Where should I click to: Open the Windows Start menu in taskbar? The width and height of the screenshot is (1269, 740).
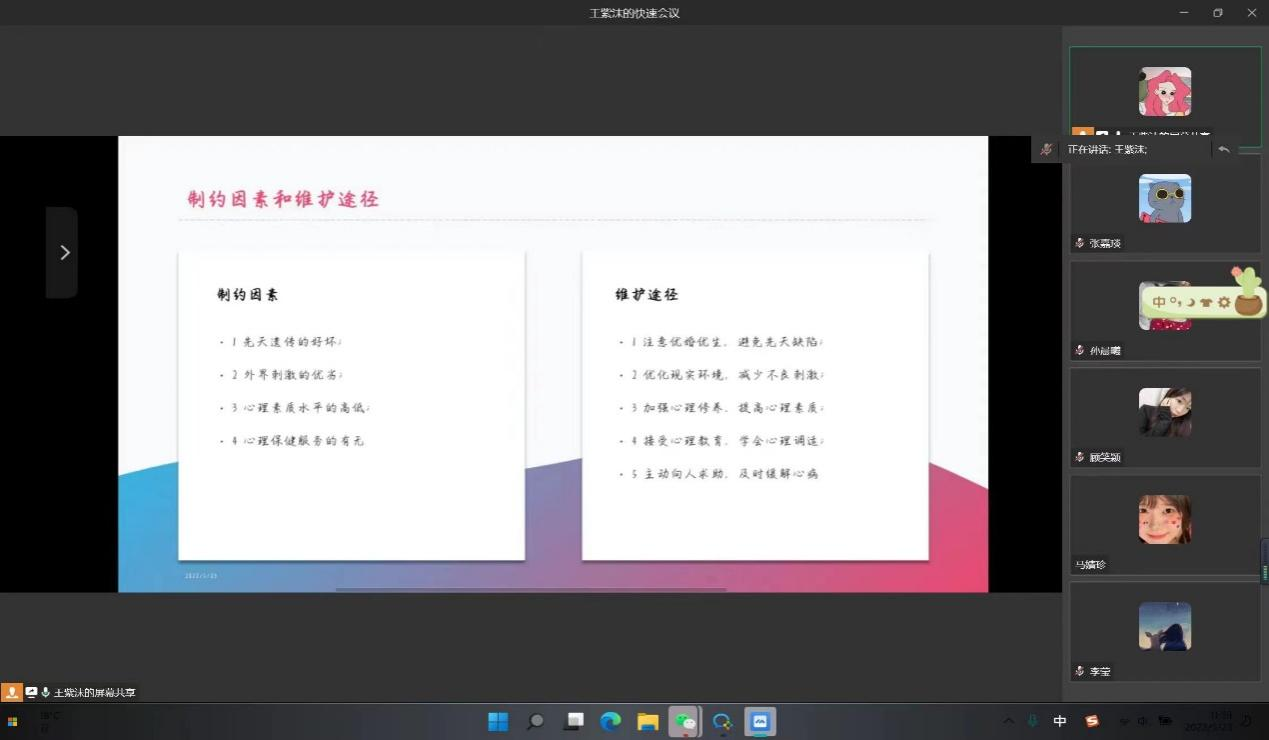(x=497, y=721)
